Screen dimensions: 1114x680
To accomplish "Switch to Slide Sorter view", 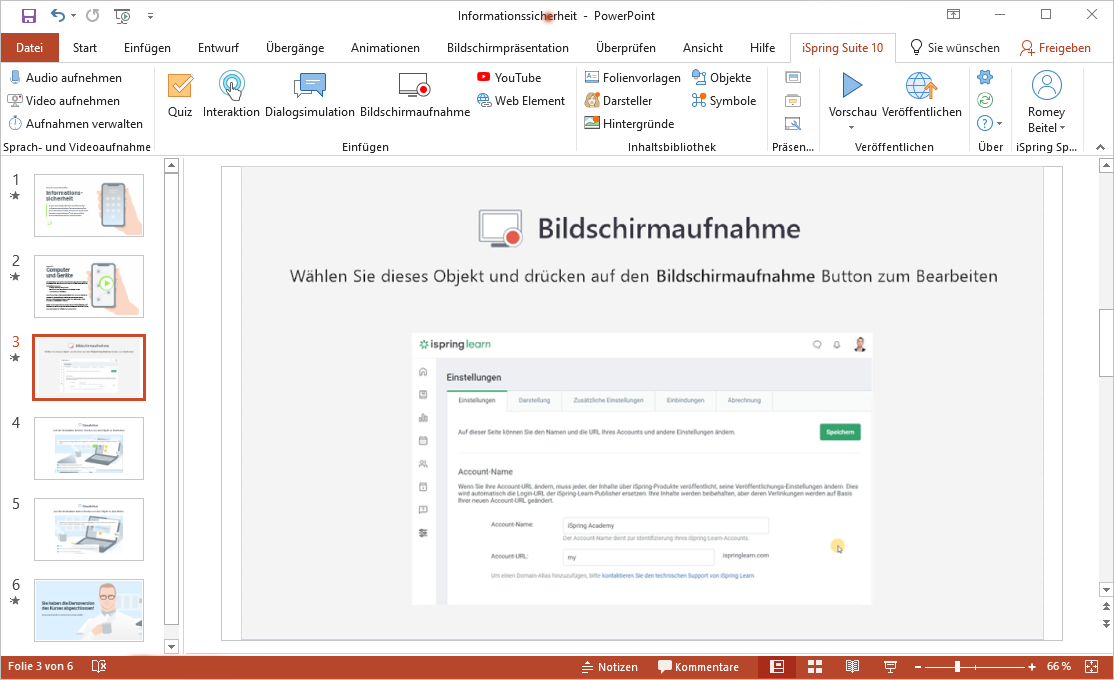I will point(815,666).
